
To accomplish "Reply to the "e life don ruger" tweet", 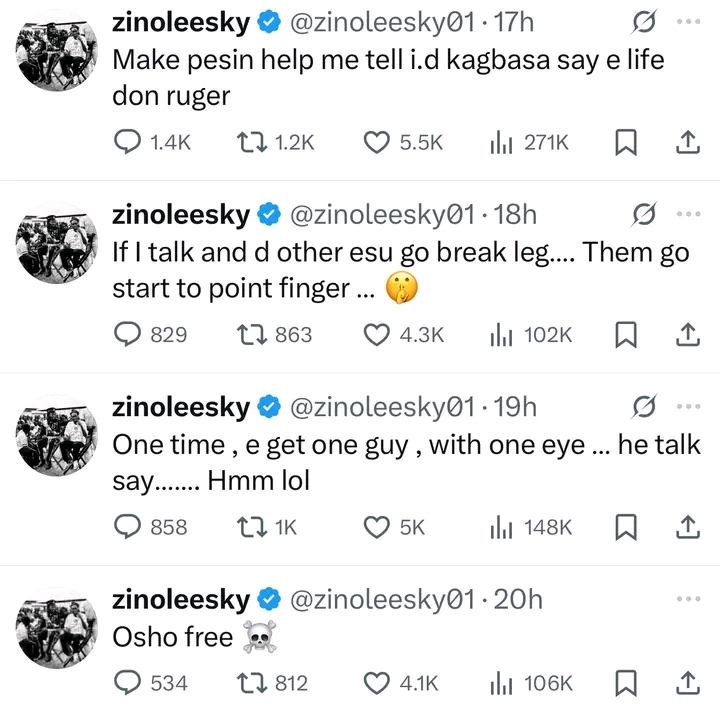I will pos(129,143).
